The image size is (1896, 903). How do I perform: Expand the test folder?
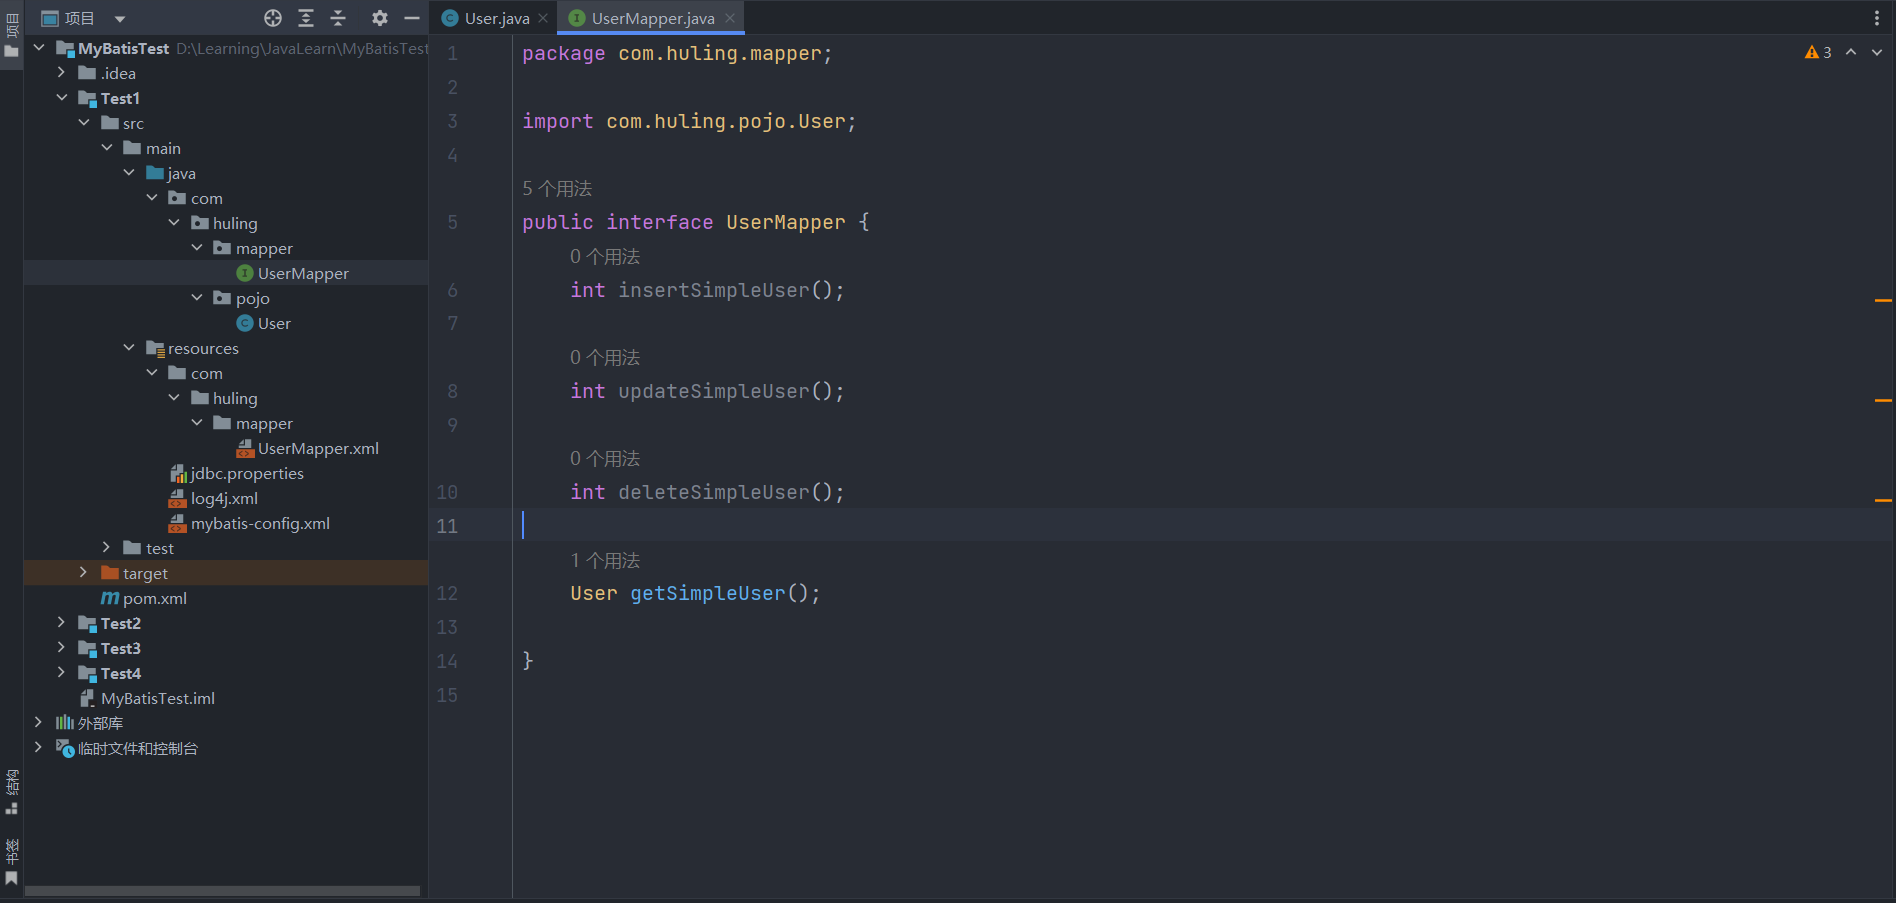[107, 547]
